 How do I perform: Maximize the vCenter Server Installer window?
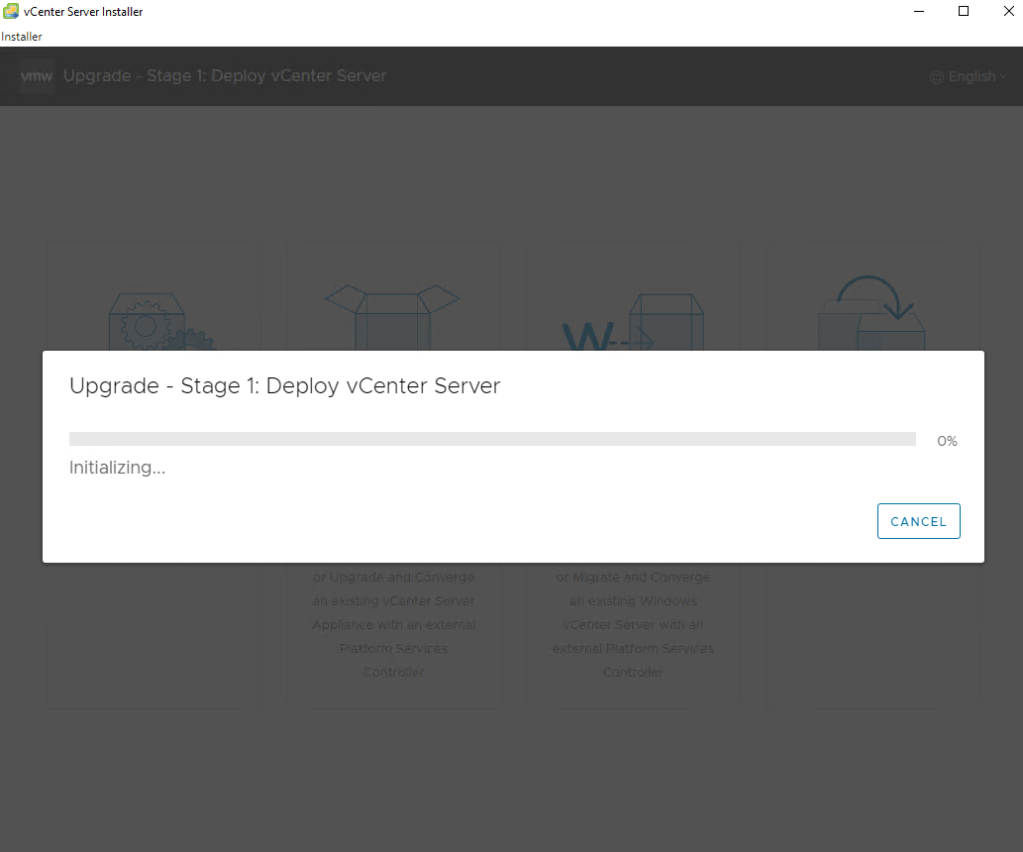[963, 12]
